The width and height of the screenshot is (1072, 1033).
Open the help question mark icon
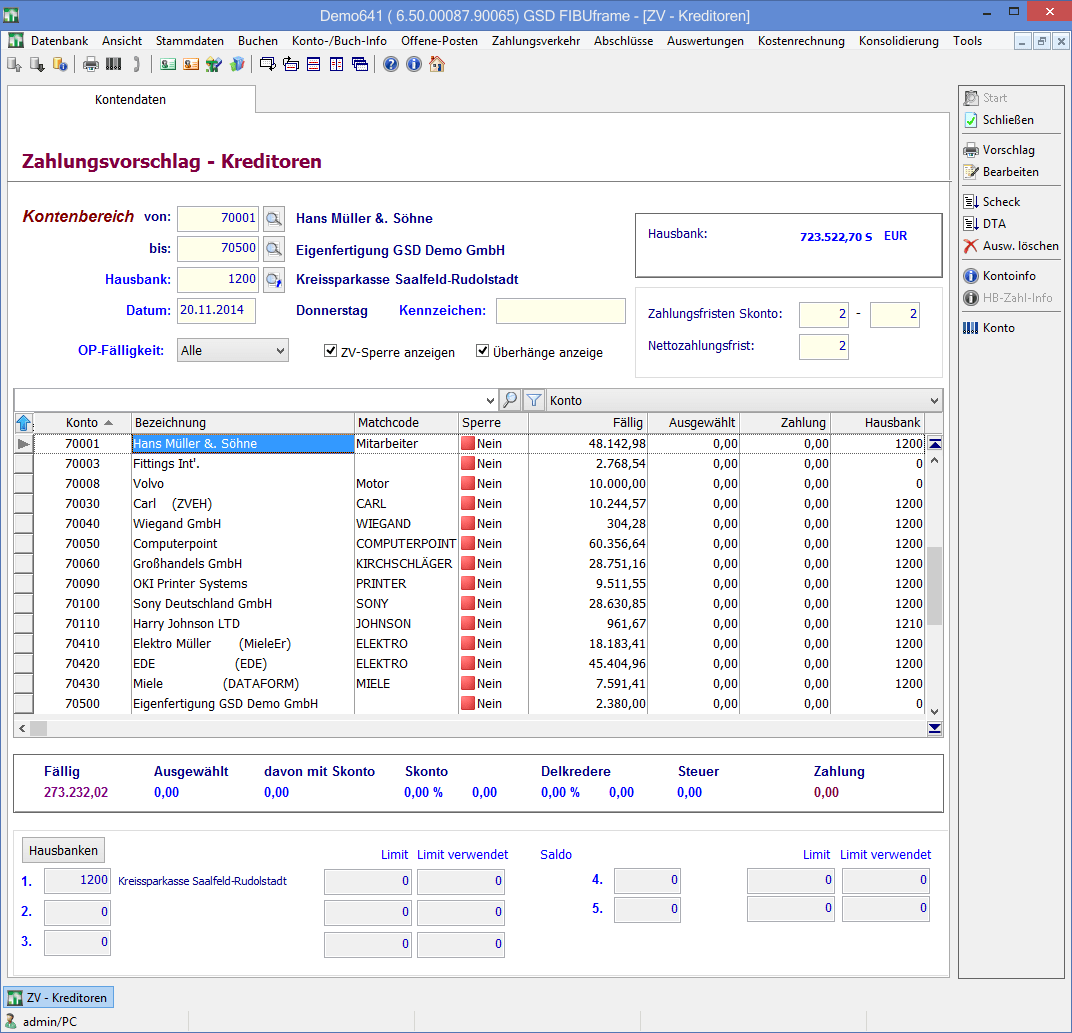tap(390, 65)
